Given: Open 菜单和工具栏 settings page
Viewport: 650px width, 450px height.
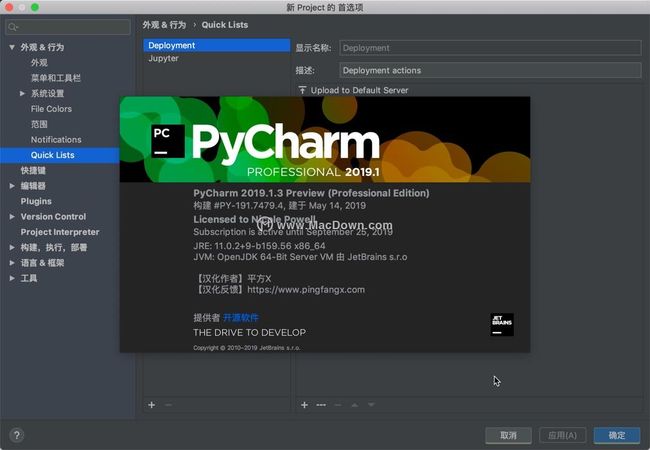Looking at the screenshot, I should [x=56, y=78].
